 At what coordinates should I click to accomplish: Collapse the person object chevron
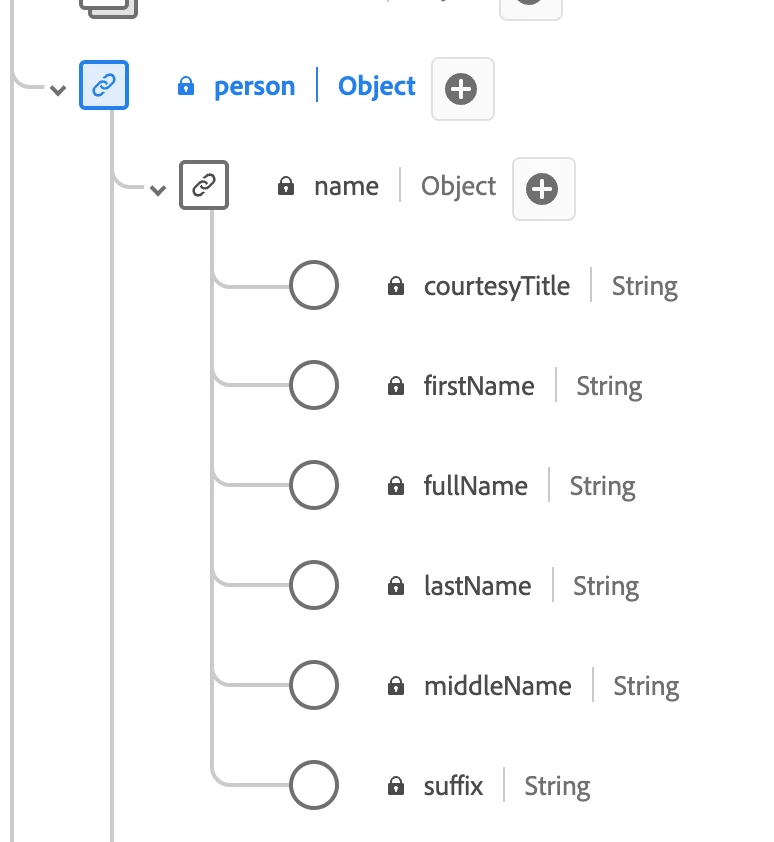pyautogui.click(x=58, y=91)
